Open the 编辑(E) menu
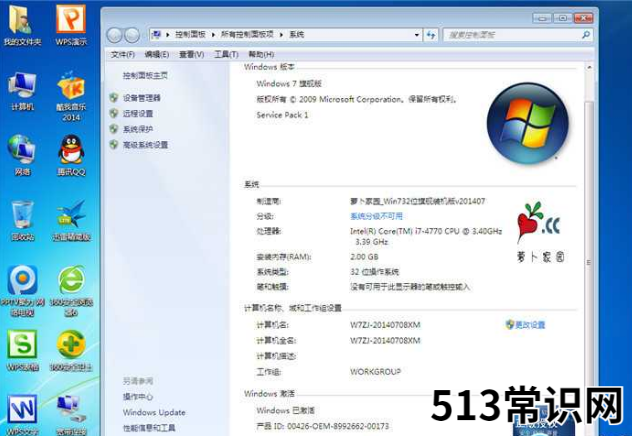 (157, 54)
